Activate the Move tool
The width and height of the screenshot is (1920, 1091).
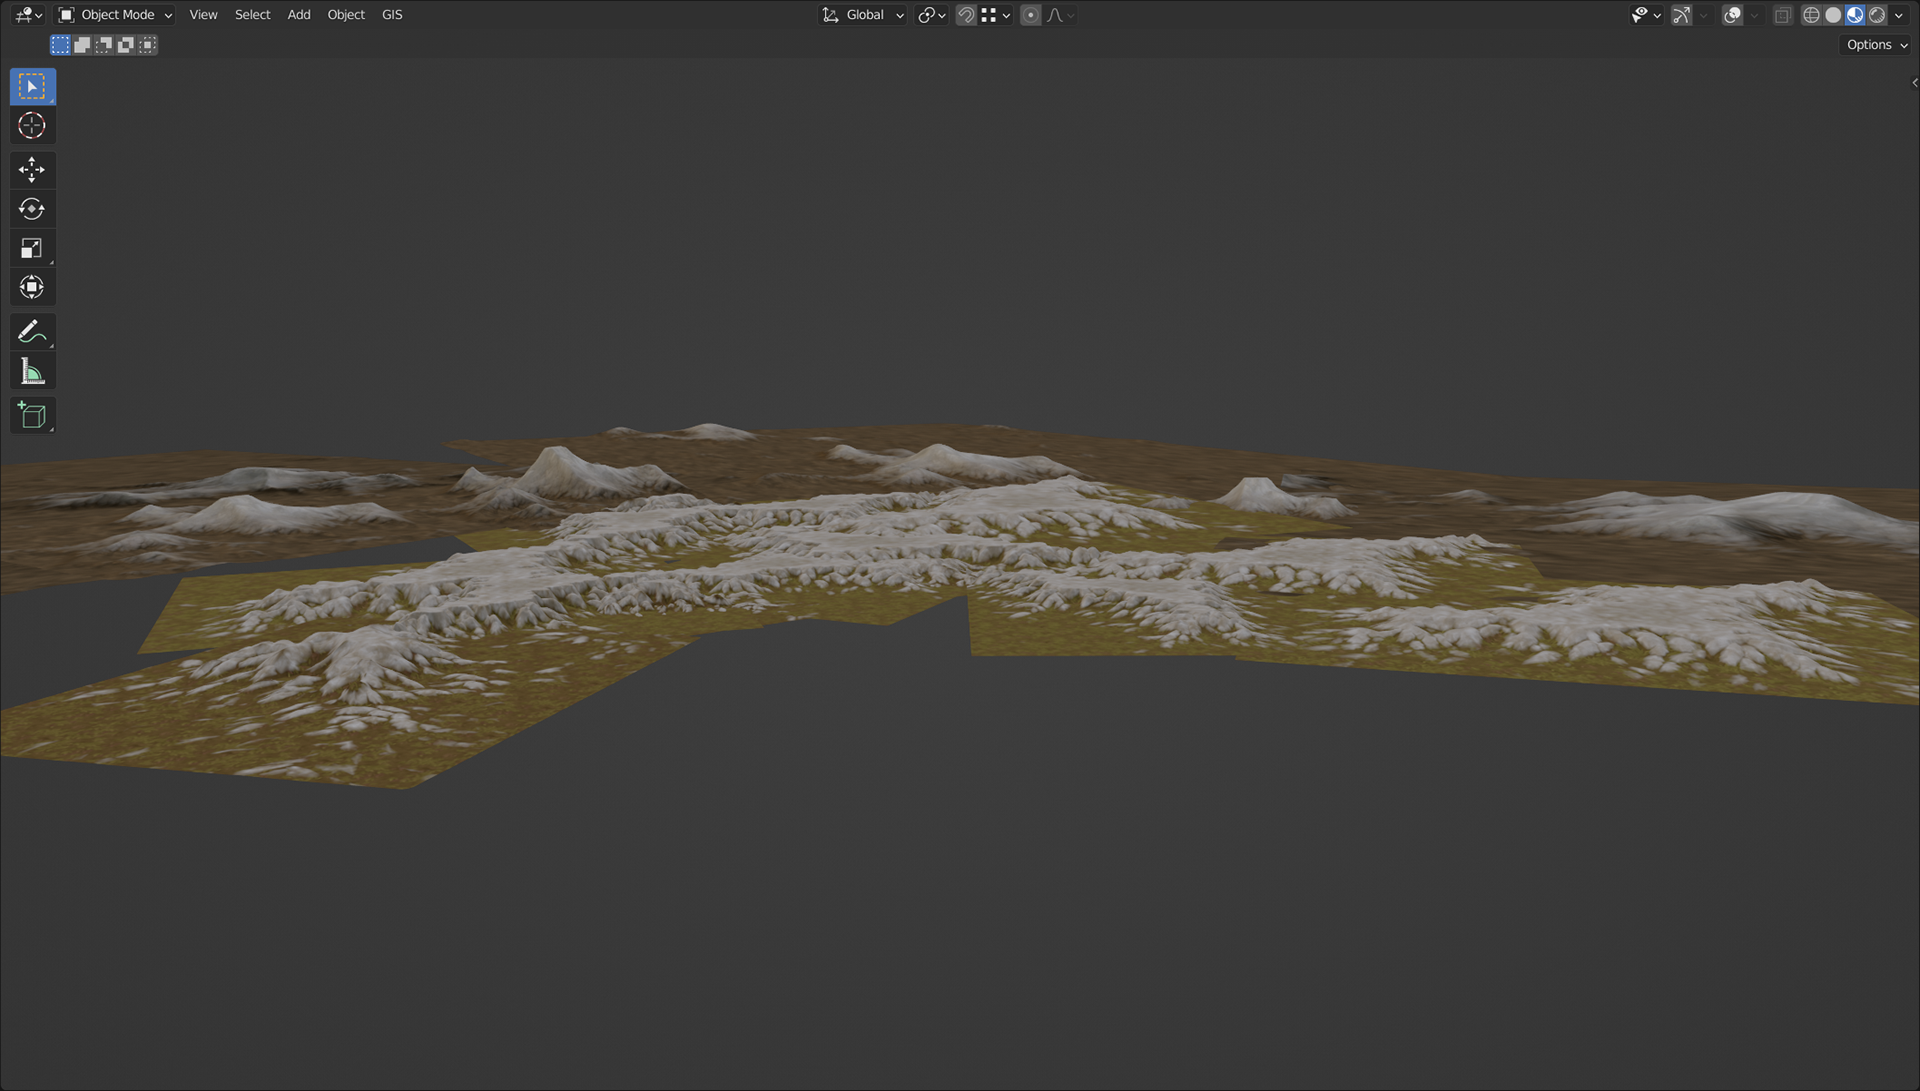click(32, 169)
